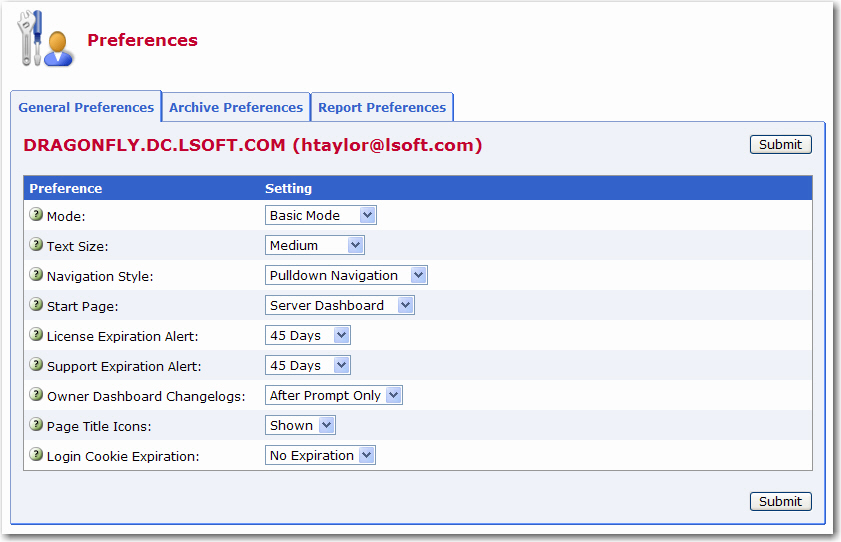841x542 pixels.
Task: Click the top Submit button
Action: click(x=780, y=144)
